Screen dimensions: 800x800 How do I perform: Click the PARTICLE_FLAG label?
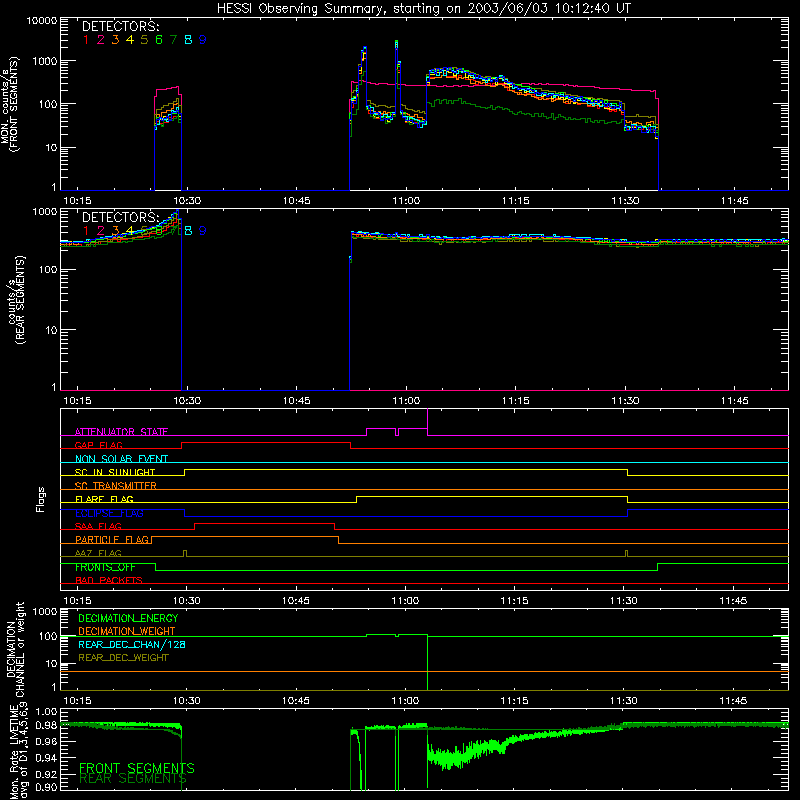112,539
